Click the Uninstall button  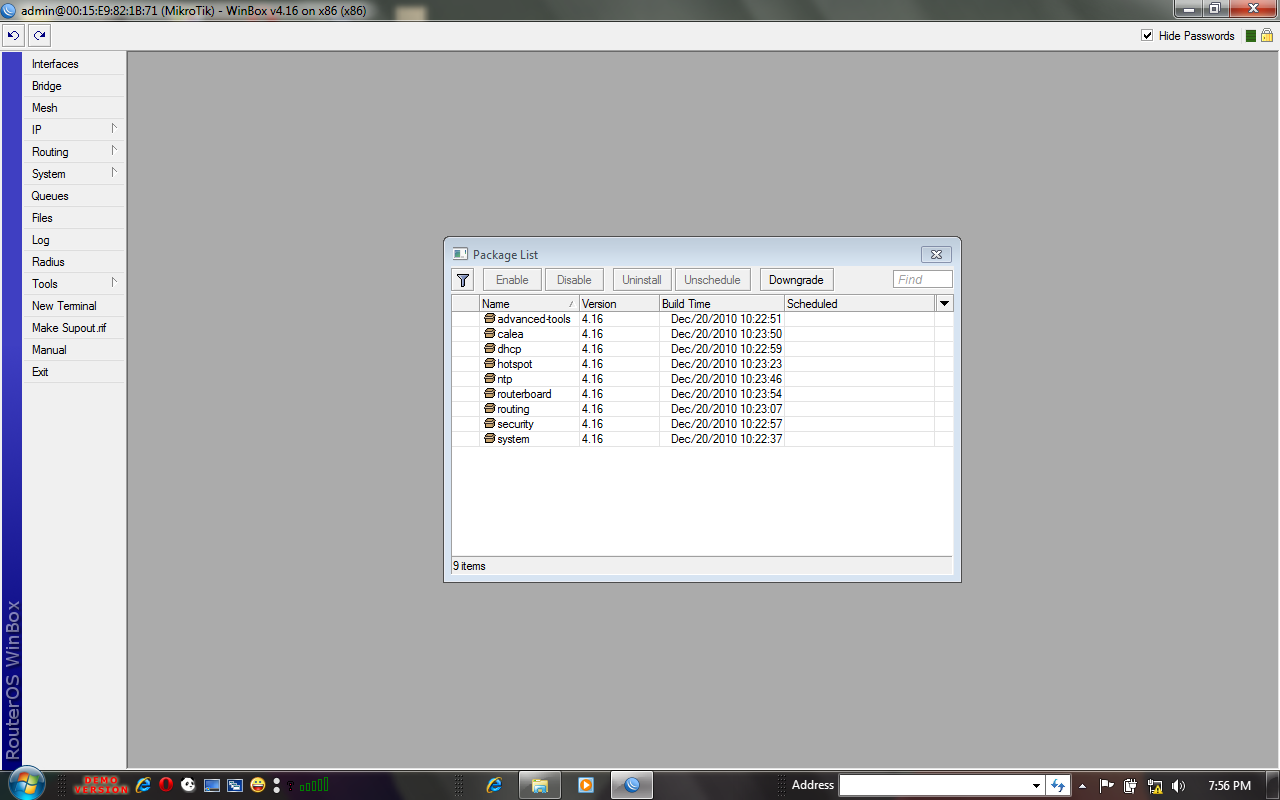click(642, 280)
